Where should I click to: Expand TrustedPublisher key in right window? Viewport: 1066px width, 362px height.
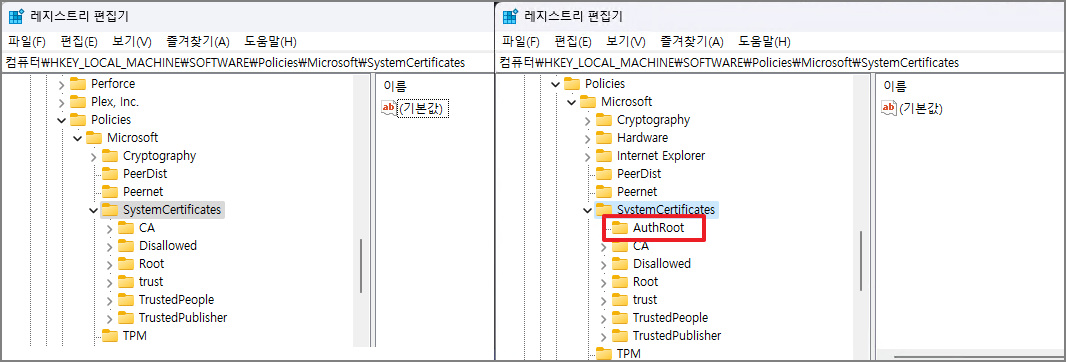coord(604,336)
